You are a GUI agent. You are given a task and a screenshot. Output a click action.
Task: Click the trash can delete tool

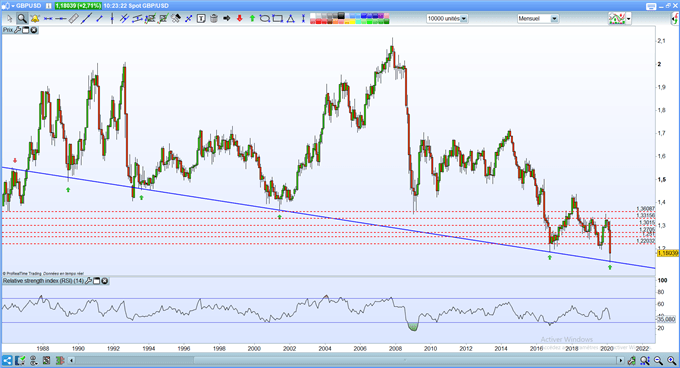pos(213,19)
